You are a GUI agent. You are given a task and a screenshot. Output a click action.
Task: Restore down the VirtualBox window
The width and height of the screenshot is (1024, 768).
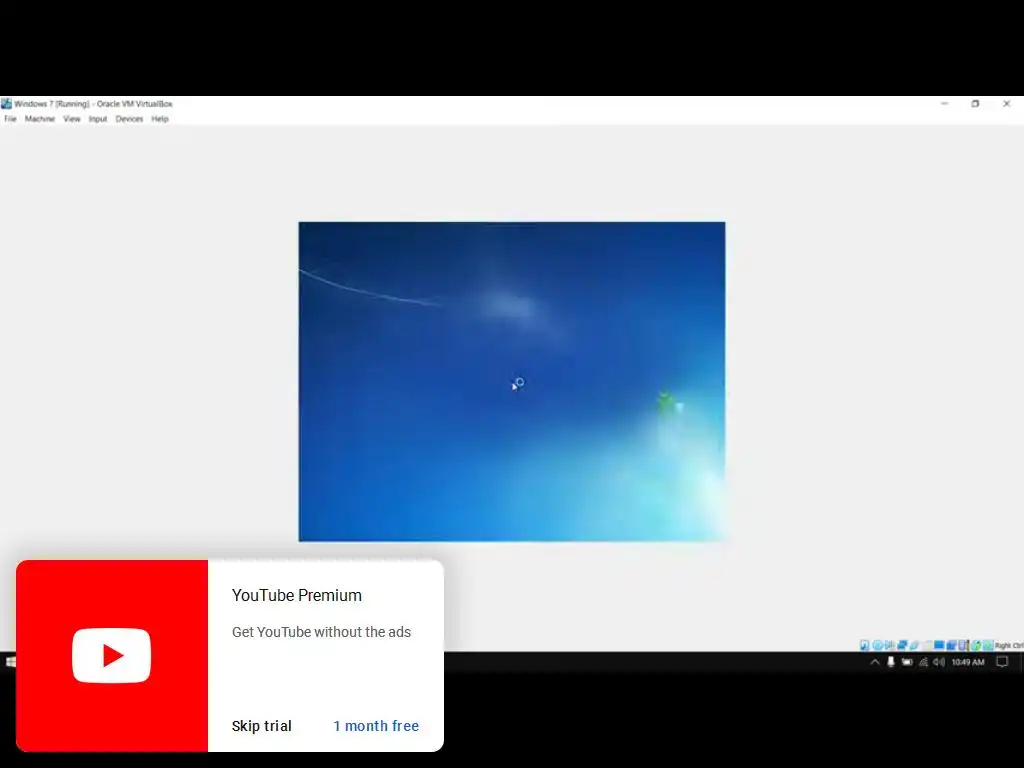975,103
